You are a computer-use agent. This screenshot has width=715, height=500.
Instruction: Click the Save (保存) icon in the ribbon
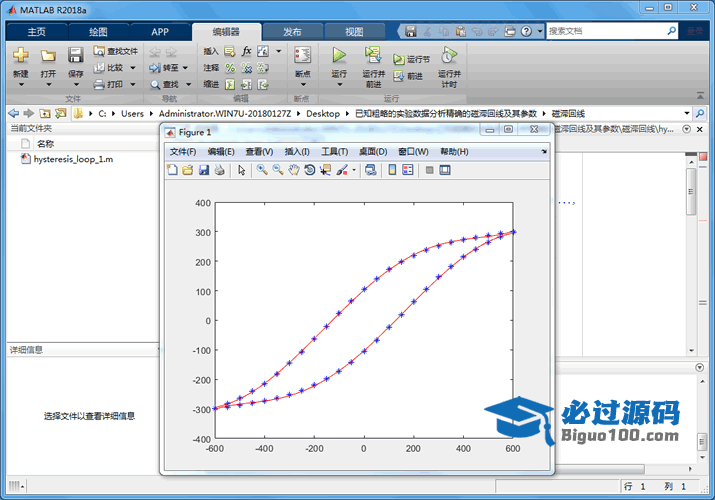75,56
